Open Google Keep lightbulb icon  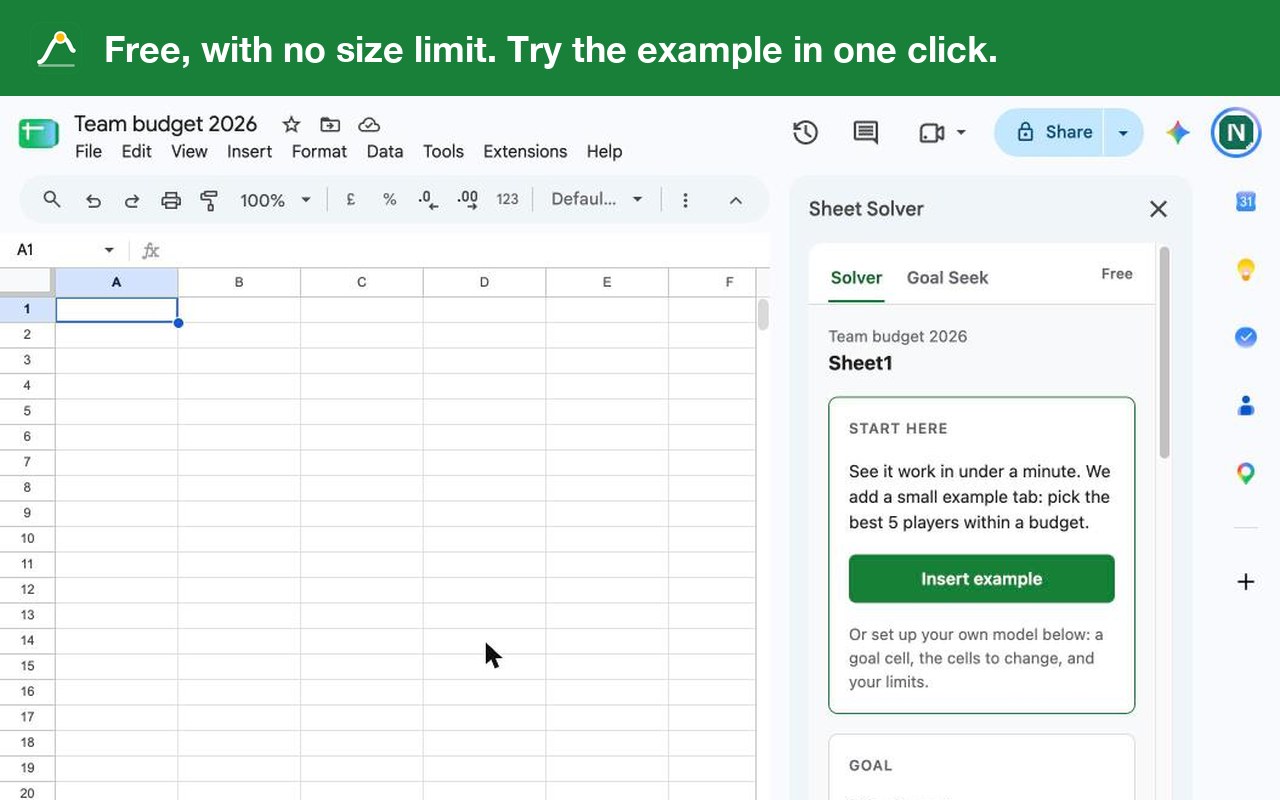click(x=1246, y=269)
